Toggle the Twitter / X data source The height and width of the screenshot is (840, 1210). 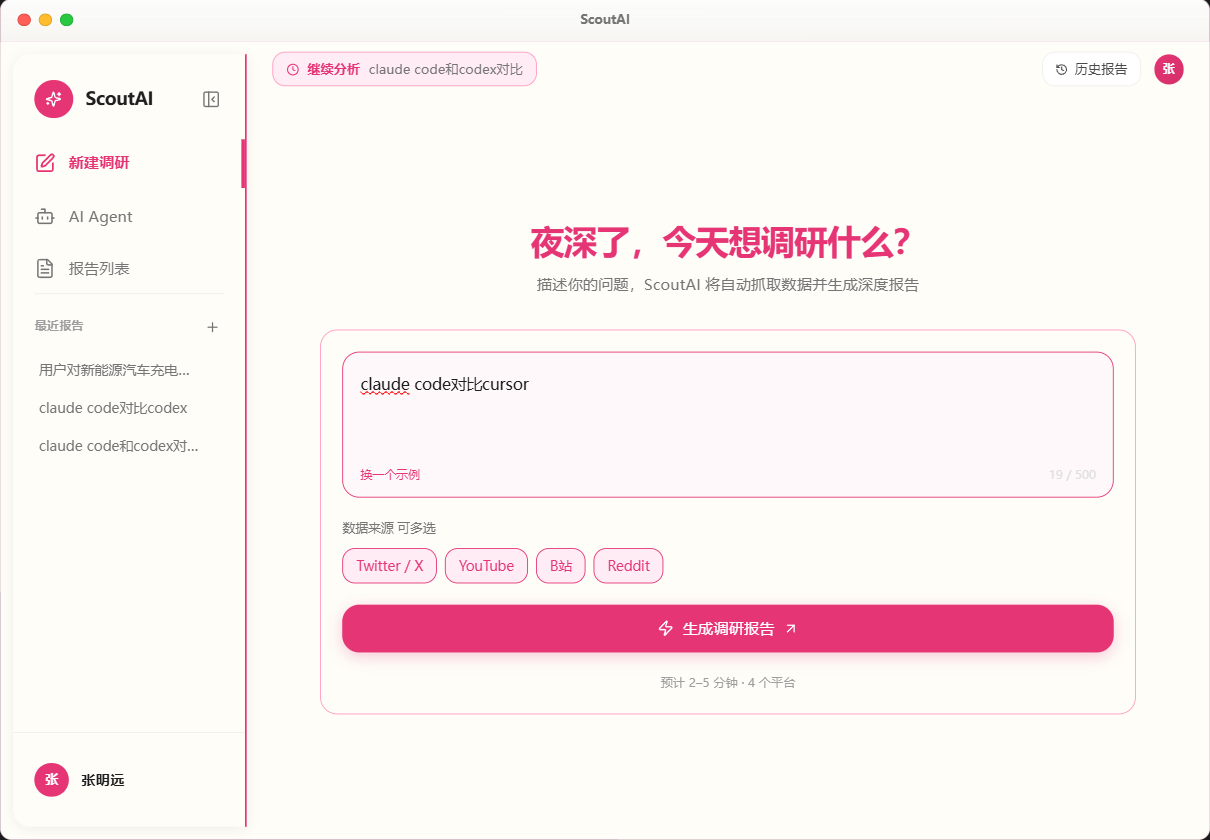(x=390, y=566)
